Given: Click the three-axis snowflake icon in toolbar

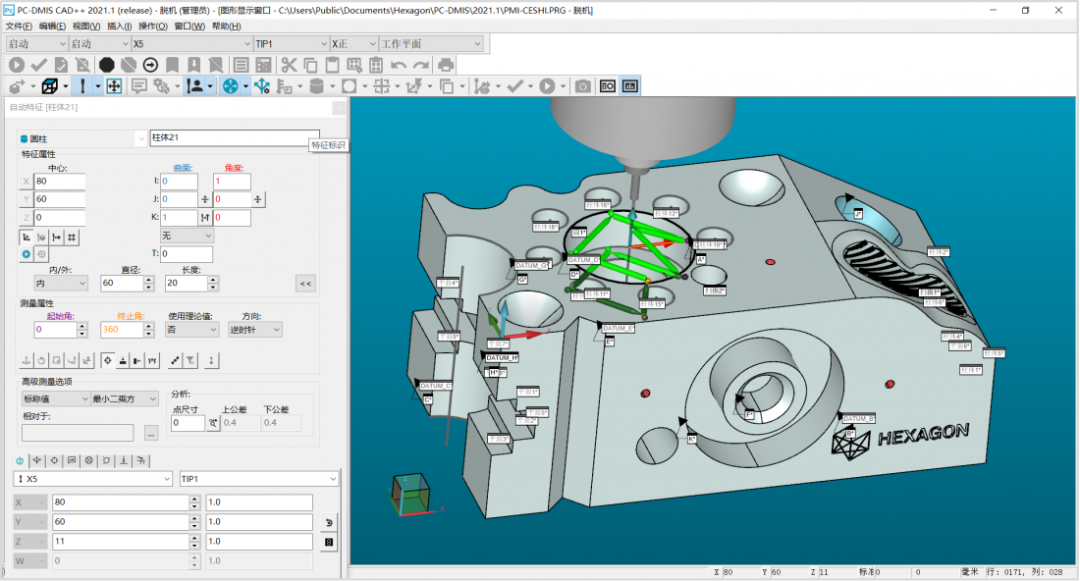Looking at the screenshot, I should click(262, 86).
